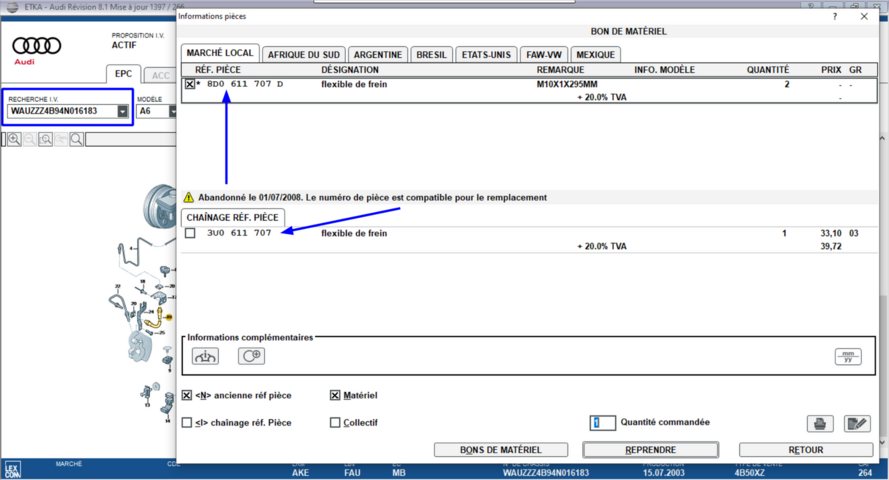Image resolution: width=889 pixels, height=480 pixels.
Task: Click the ETKA application icon in title bar
Action: pyautogui.click(x=12, y=7)
